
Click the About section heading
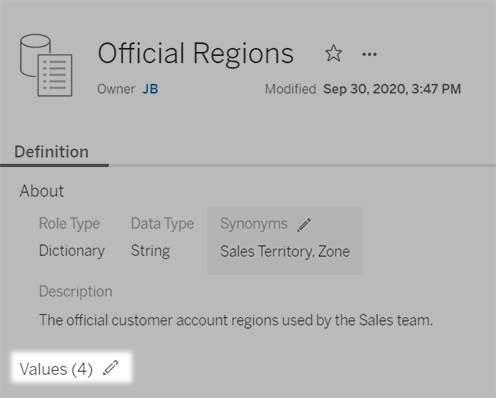coord(42,191)
